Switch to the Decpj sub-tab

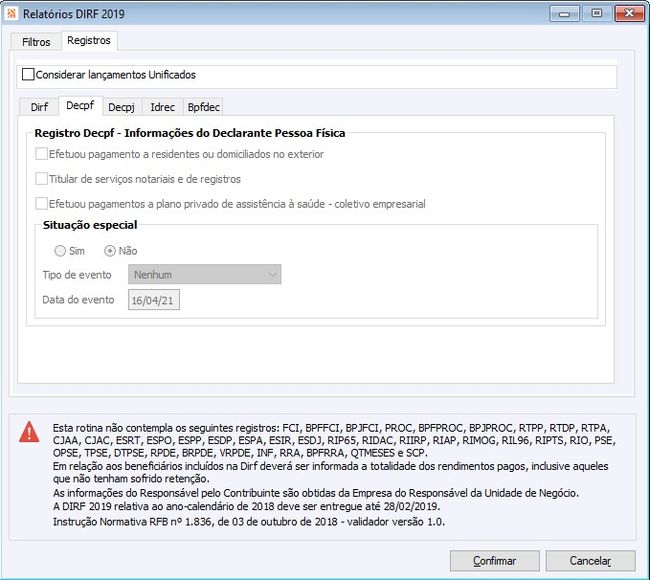pyautogui.click(x=121, y=107)
